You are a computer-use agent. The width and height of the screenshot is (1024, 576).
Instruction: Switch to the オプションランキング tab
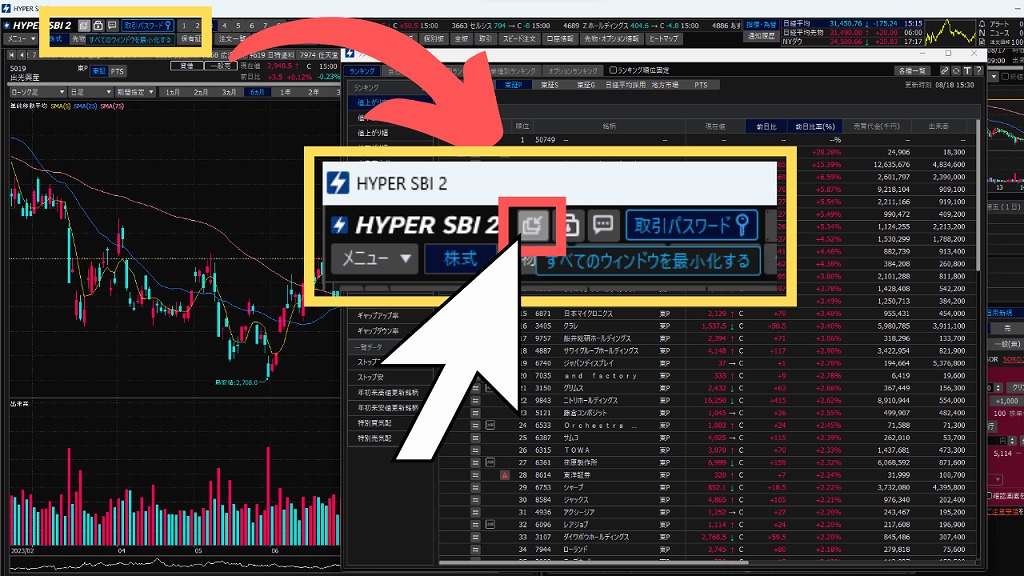coord(574,69)
